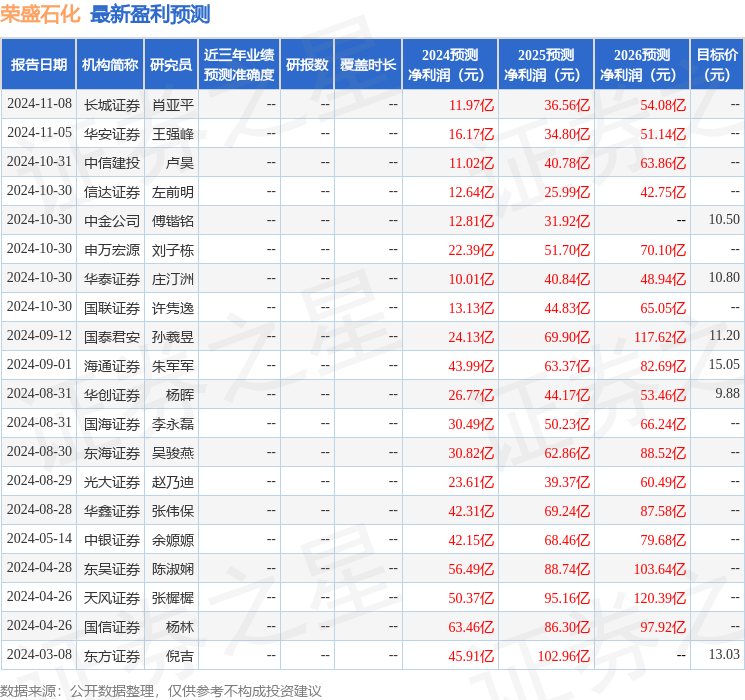
Task: Click the institution 中信建投
Action: point(112,163)
